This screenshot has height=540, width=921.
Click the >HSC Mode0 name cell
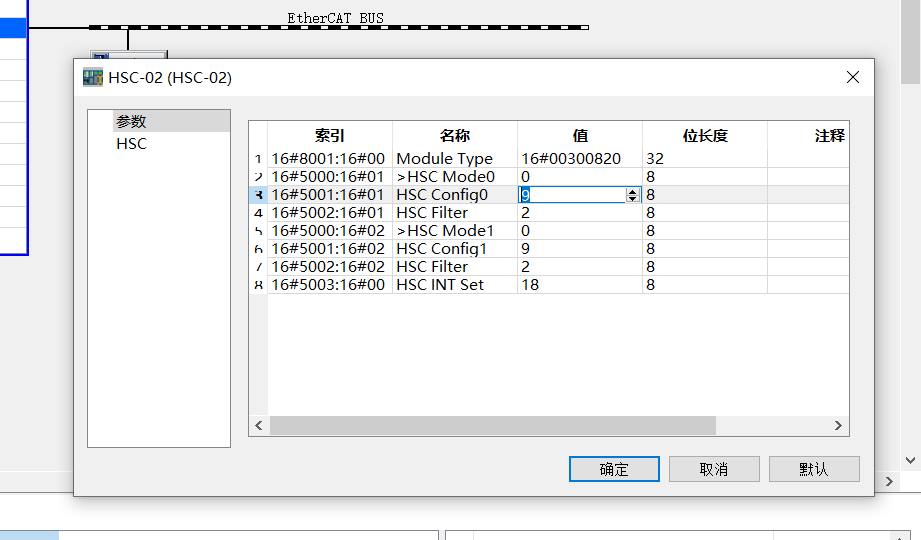coord(455,177)
